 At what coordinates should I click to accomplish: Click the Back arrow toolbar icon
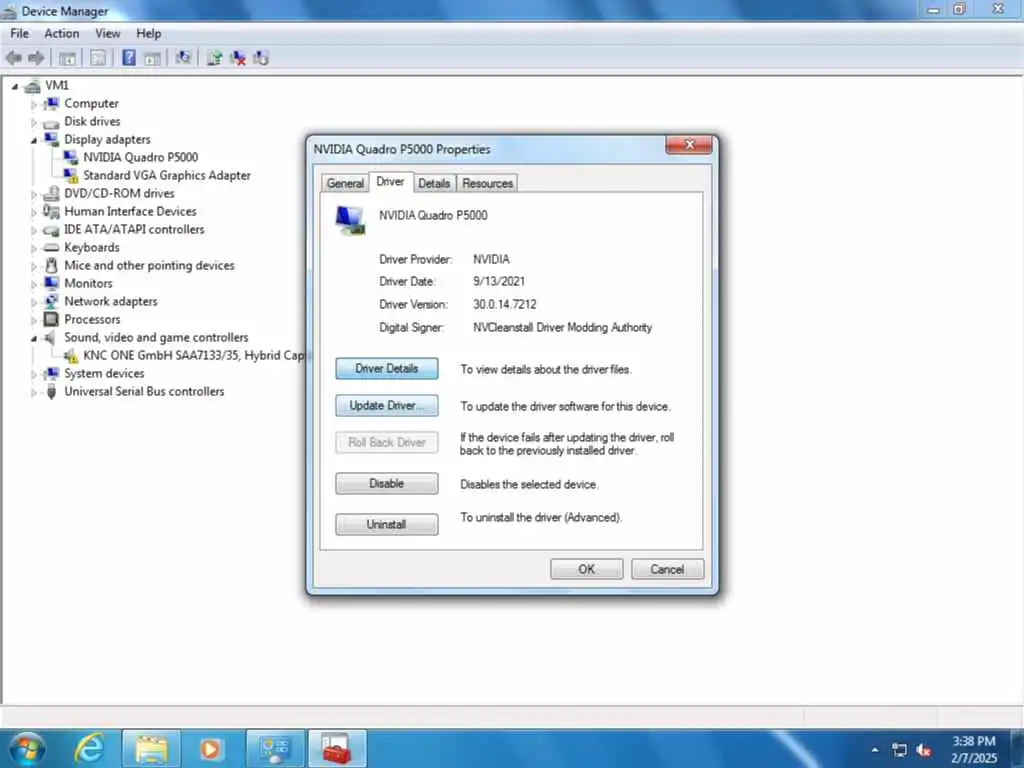coord(13,58)
